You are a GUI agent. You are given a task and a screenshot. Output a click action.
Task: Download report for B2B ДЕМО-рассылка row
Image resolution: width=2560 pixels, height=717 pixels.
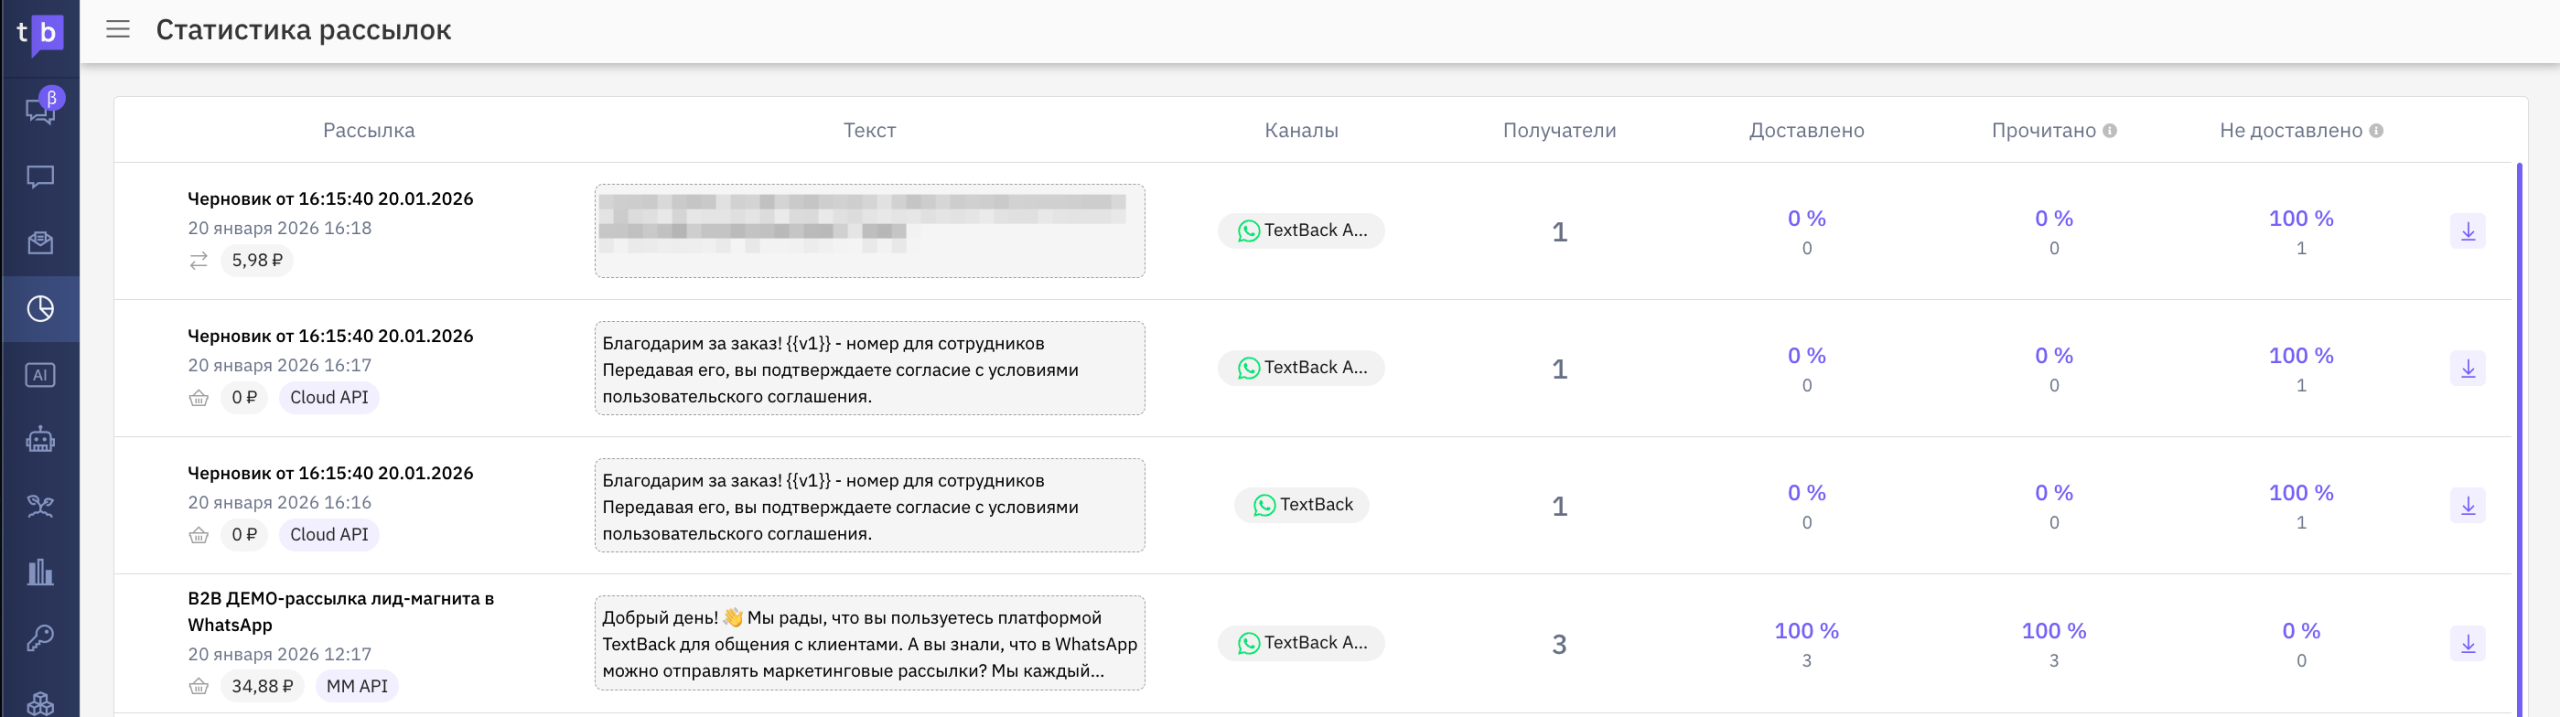click(x=2467, y=643)
